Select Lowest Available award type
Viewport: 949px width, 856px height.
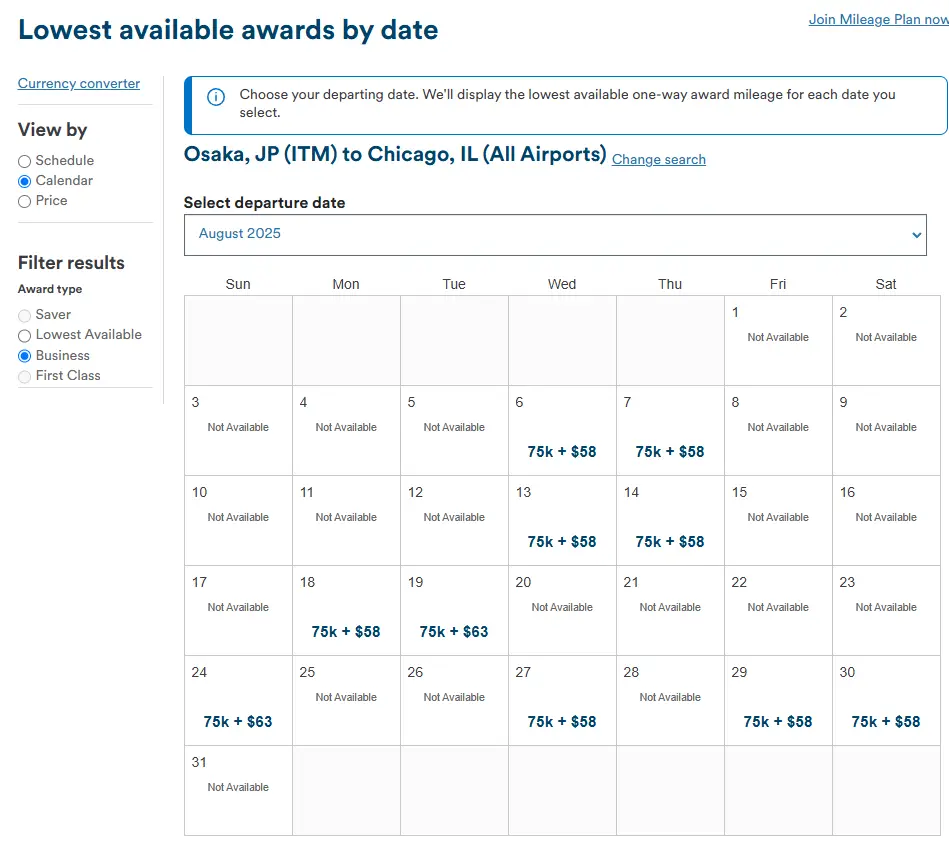tap(24, 336)
